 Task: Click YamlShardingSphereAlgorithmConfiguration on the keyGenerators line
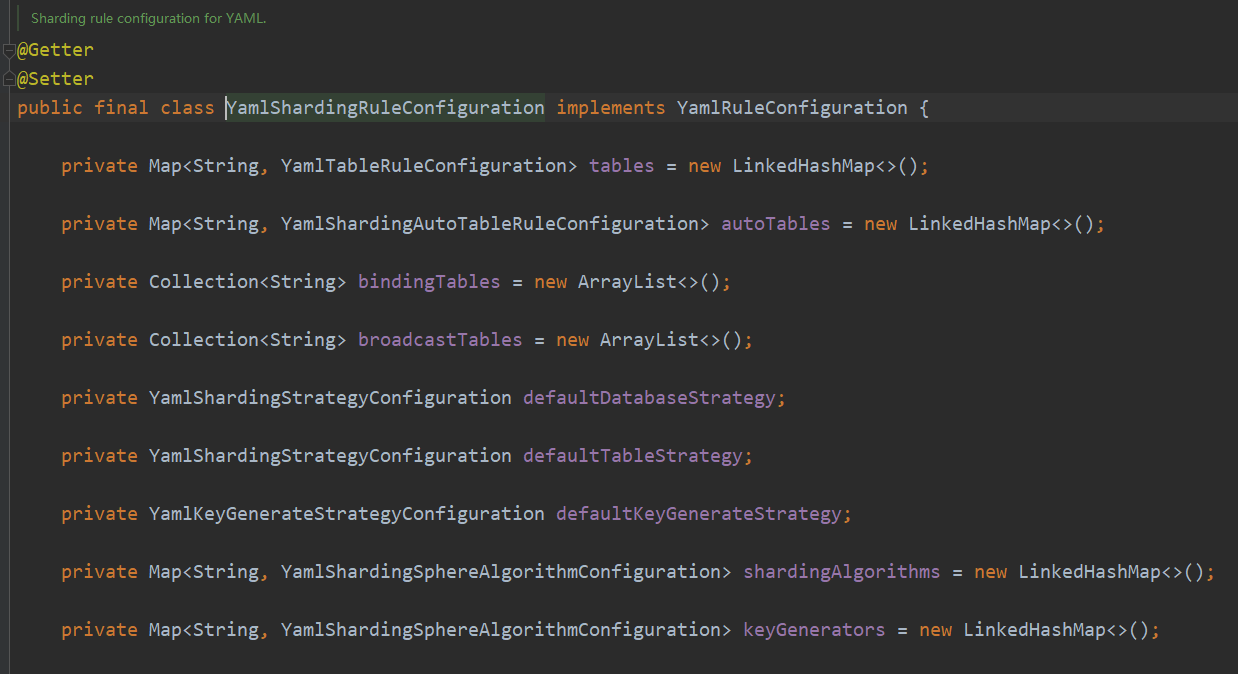tap(501, 630)
